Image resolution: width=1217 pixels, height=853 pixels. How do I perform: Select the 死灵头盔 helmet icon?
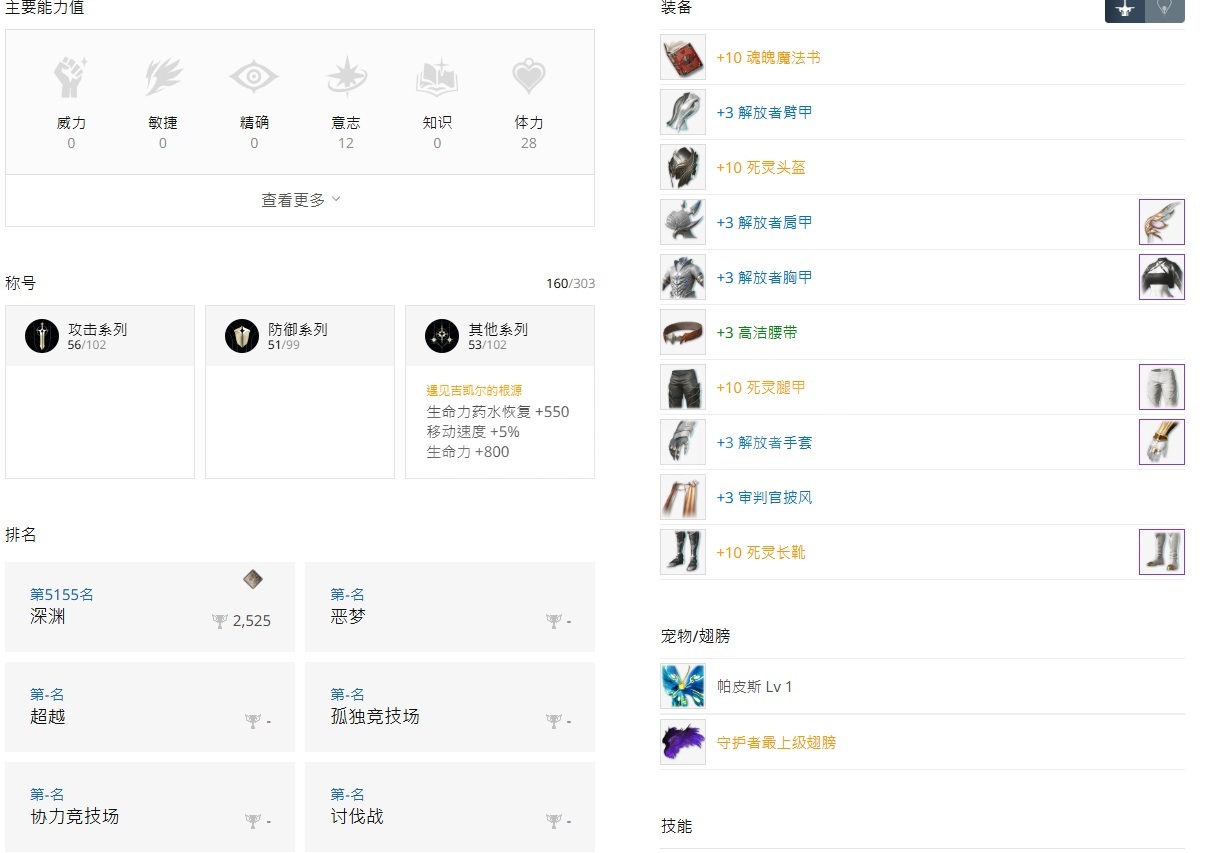click(683, 167)
